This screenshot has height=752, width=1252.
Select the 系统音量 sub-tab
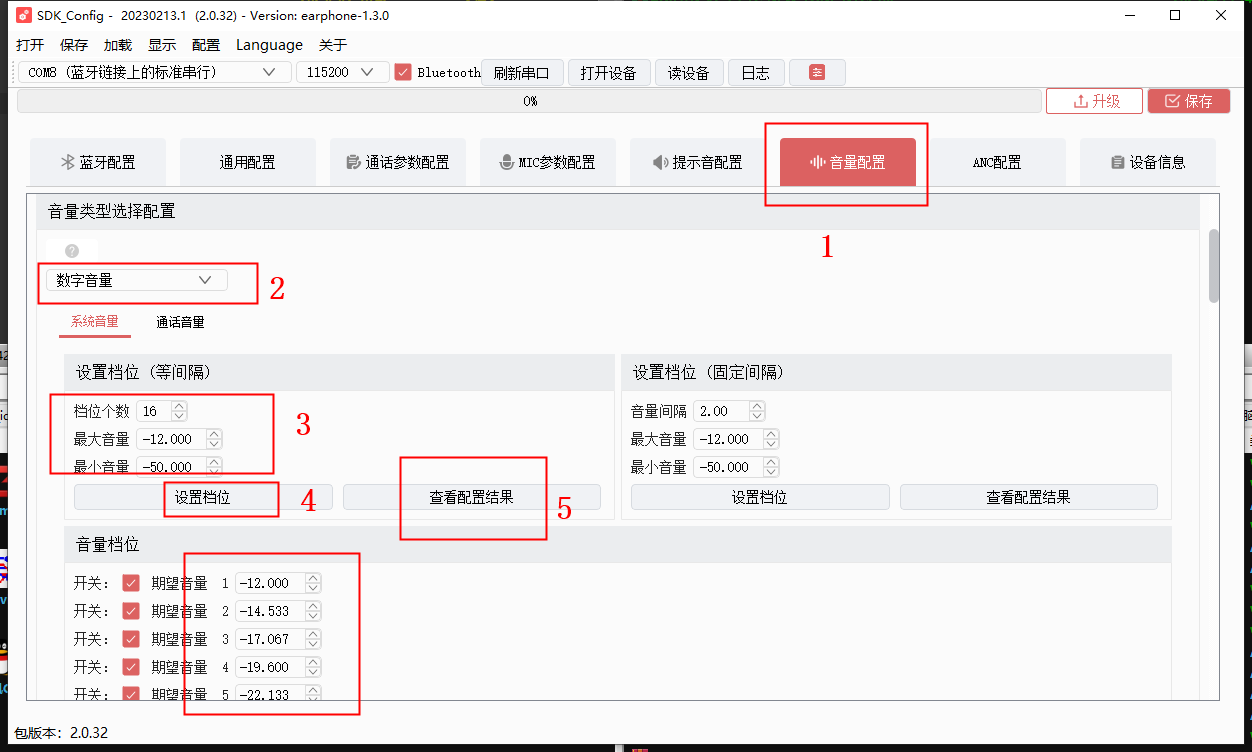click(95, 322)
